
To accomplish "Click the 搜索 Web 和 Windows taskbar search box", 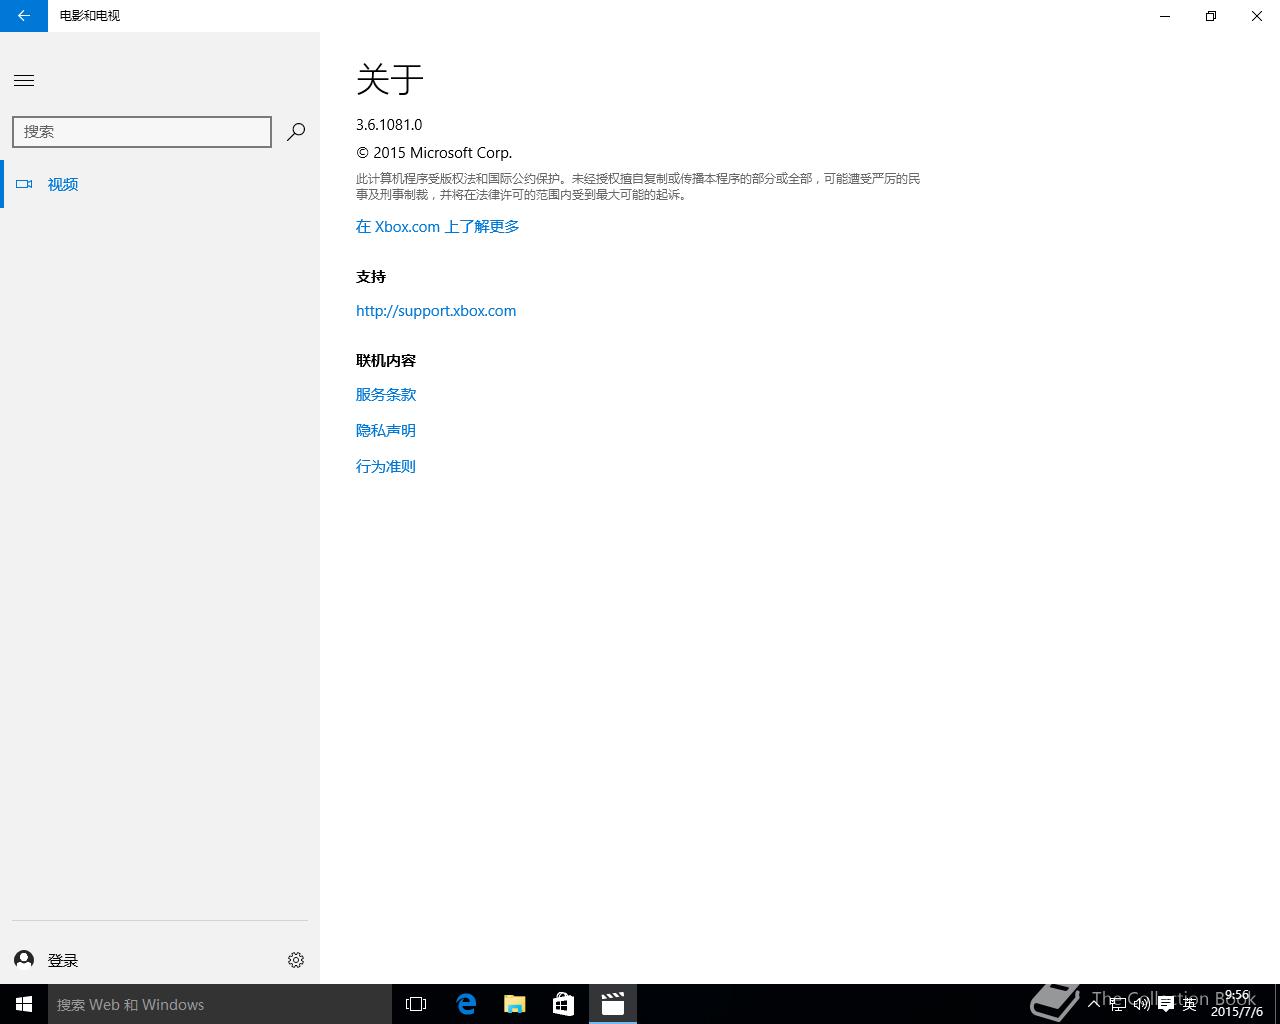I will coord(220,1004).
